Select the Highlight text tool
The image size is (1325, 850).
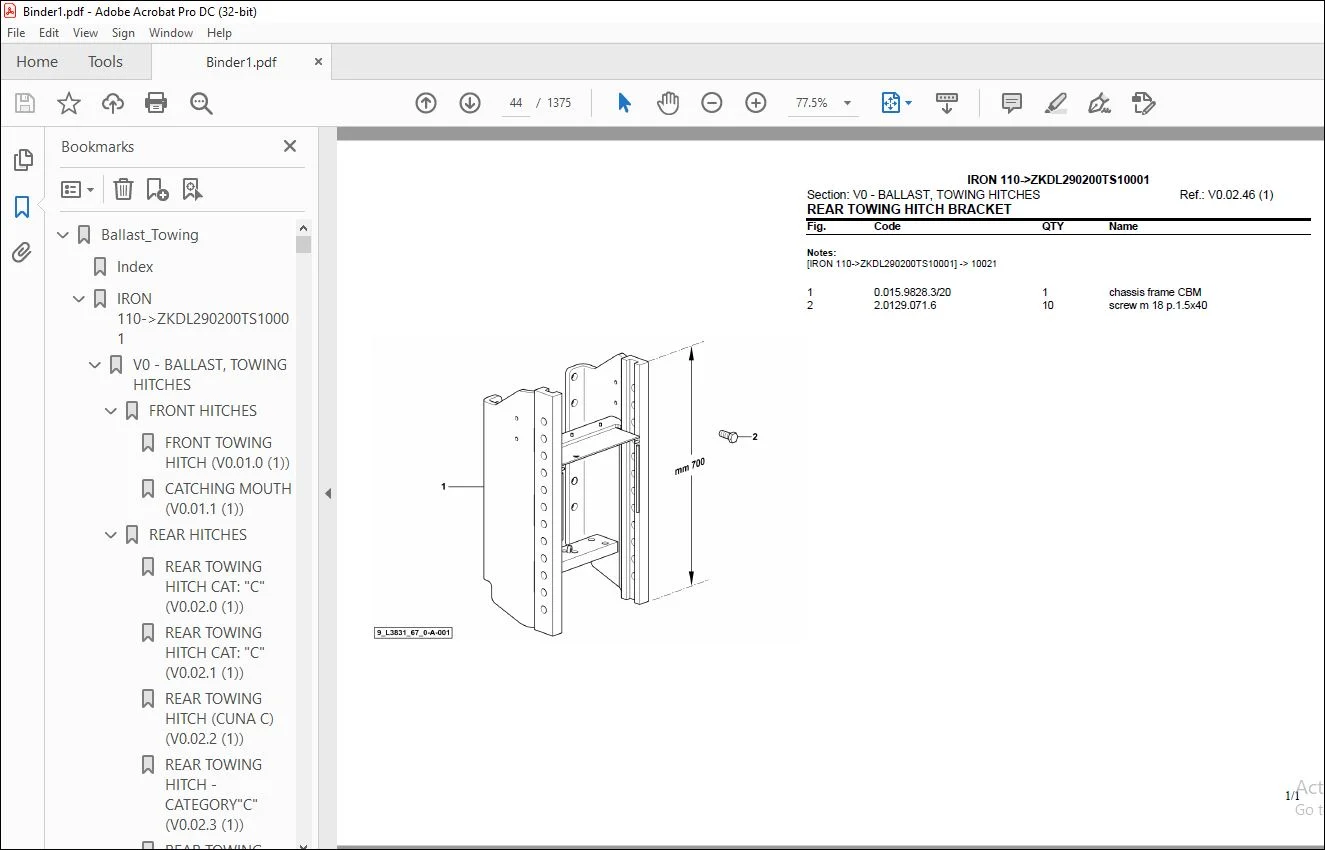(1056, 103)
